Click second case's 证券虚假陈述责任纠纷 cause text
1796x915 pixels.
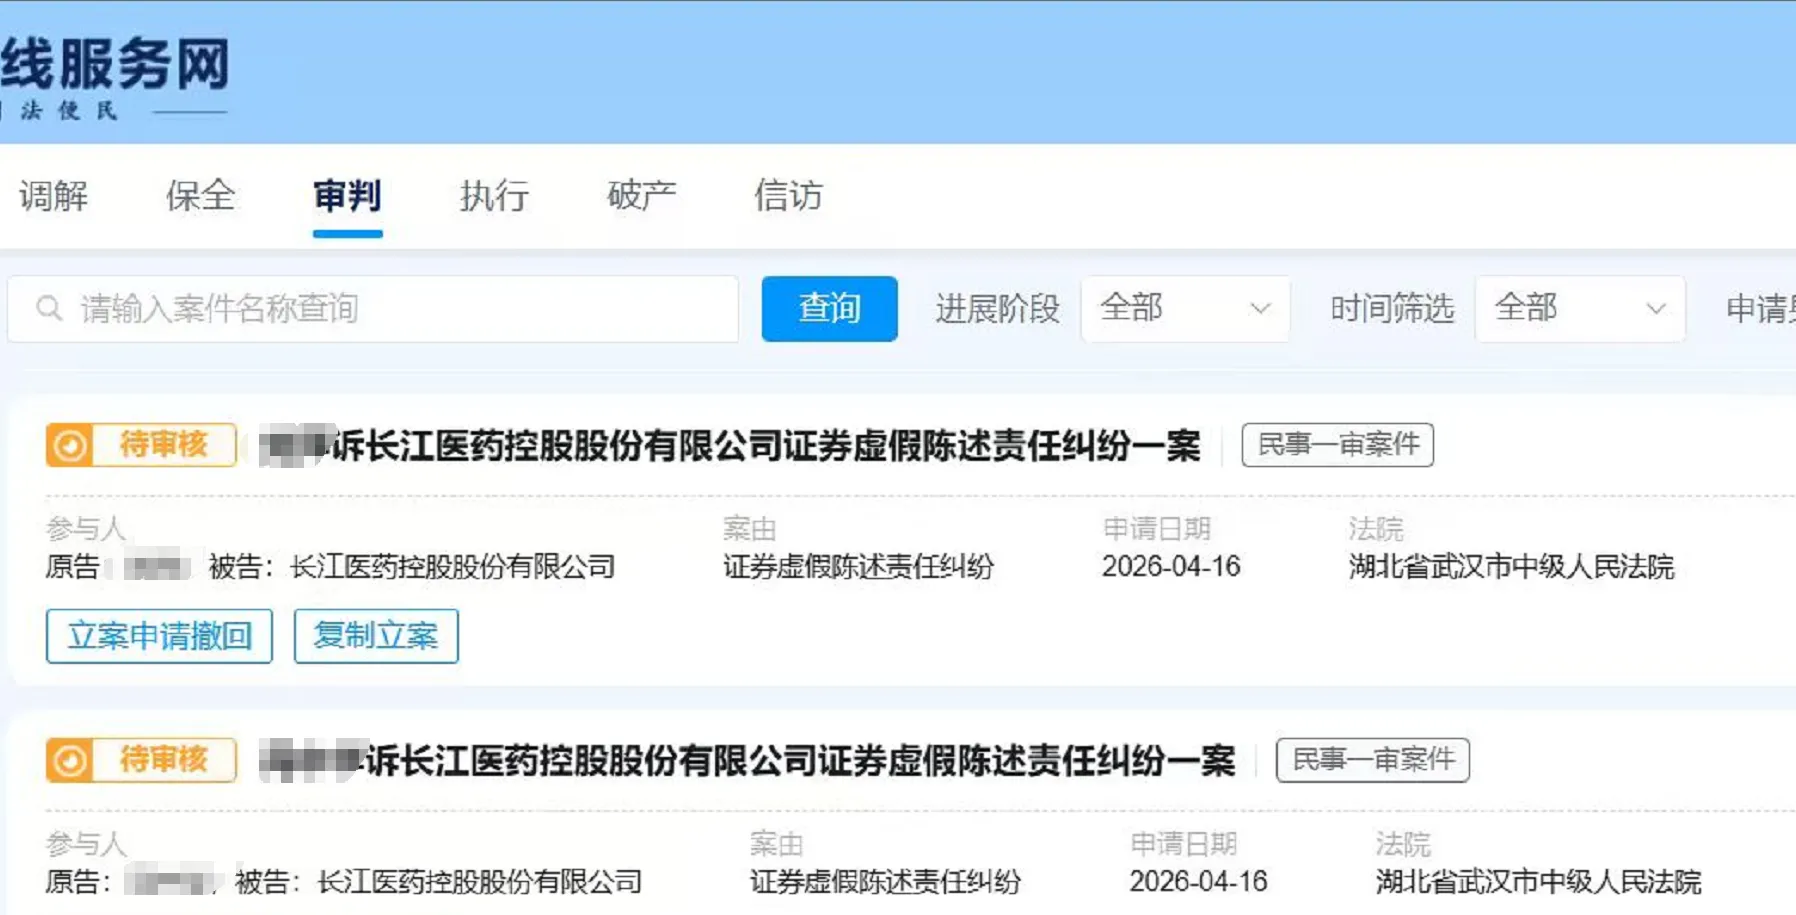[885, 882]
